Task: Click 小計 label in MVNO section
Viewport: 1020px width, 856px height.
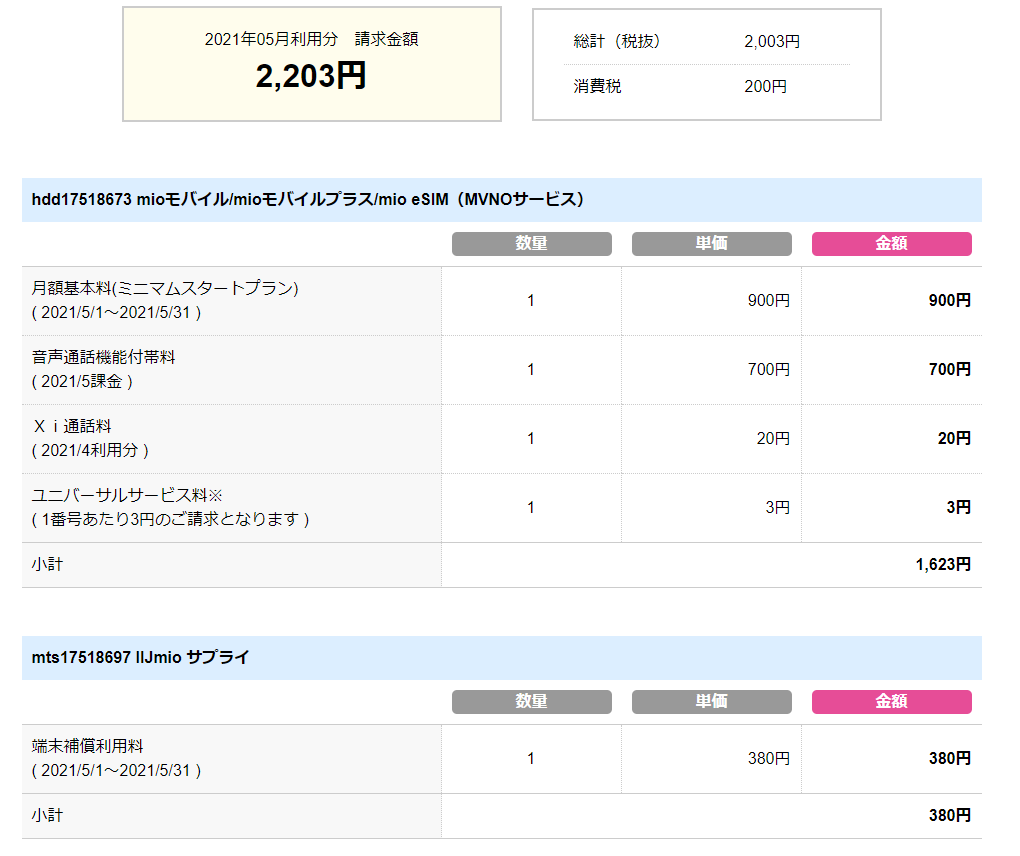Action: click(x=47, y=564)
